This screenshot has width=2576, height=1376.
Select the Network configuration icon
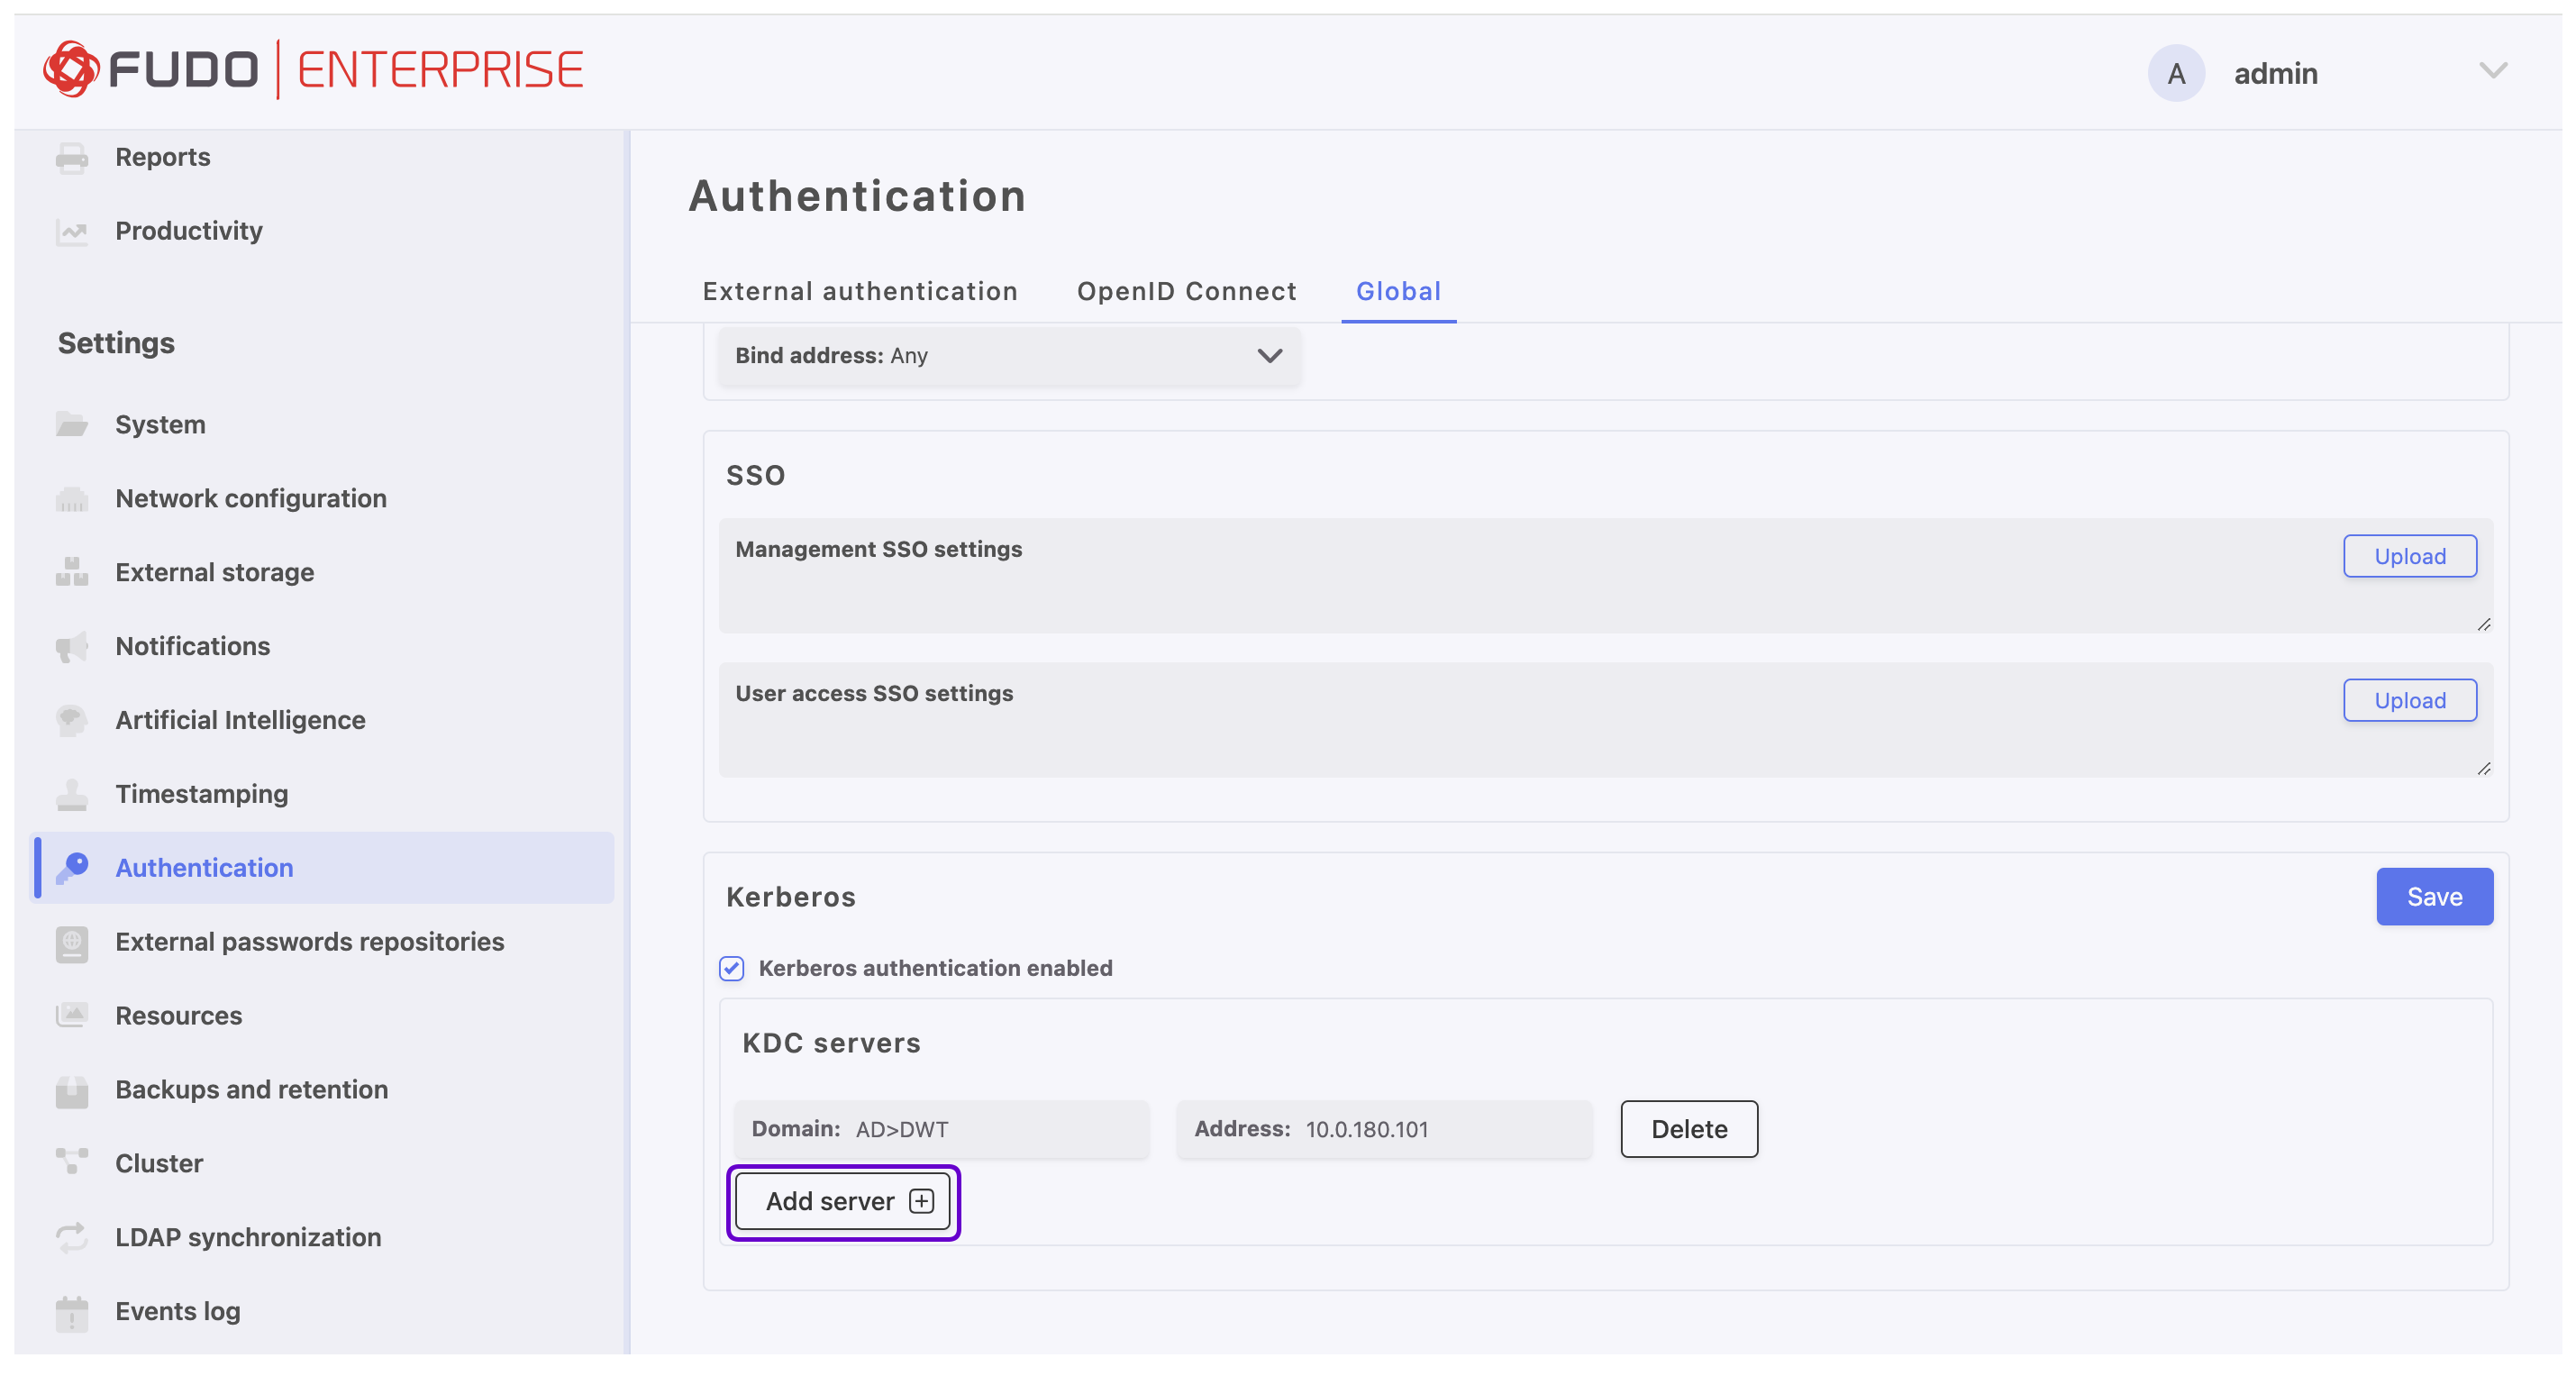point(71,498)
